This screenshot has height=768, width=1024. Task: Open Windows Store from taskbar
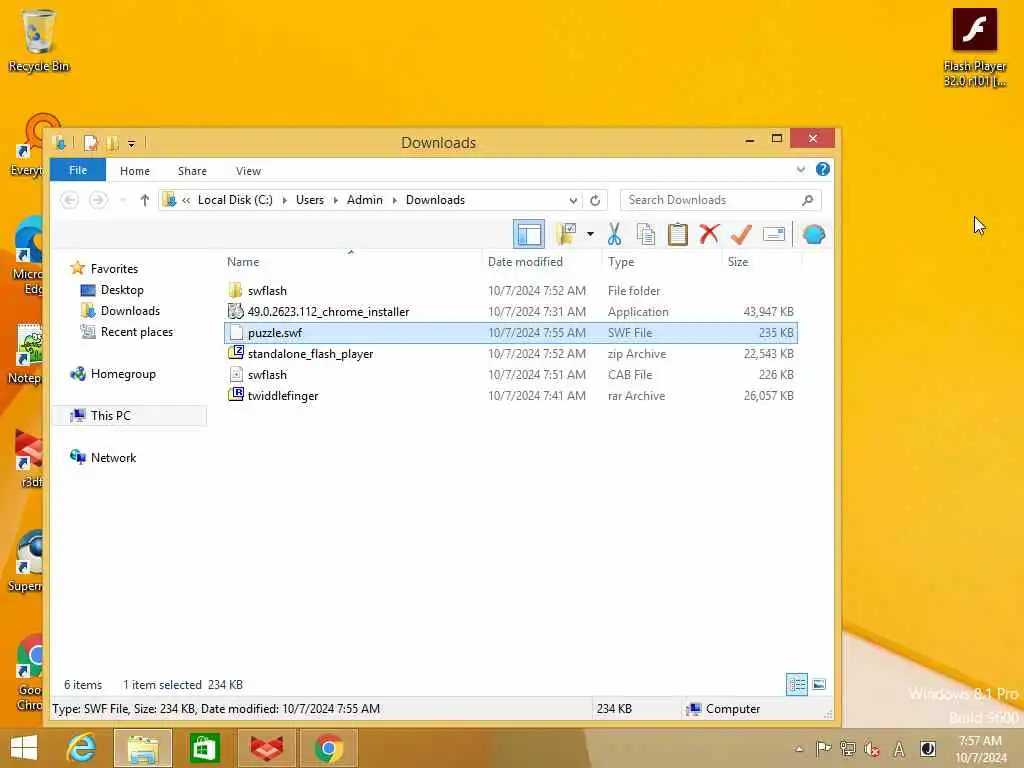point(204,748)
